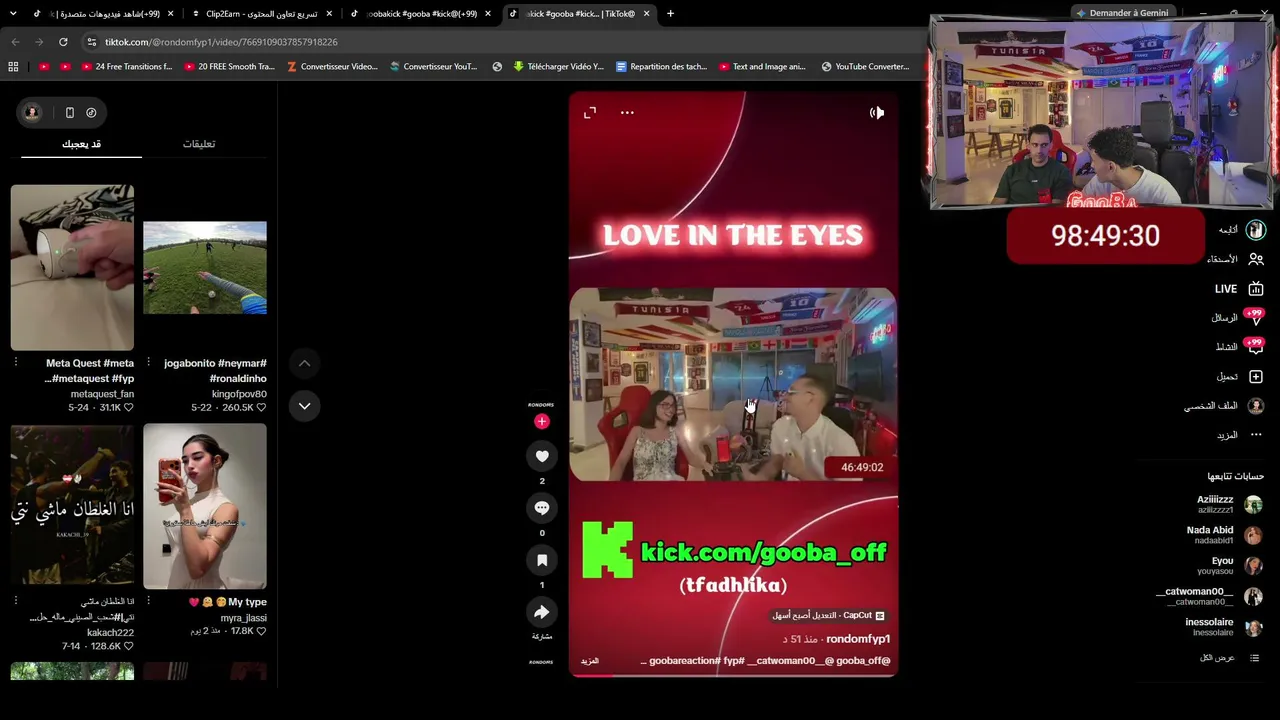
Task: Open the Repartition des taches bookmark
Action: pyautogui.click(x=661, y=67)
